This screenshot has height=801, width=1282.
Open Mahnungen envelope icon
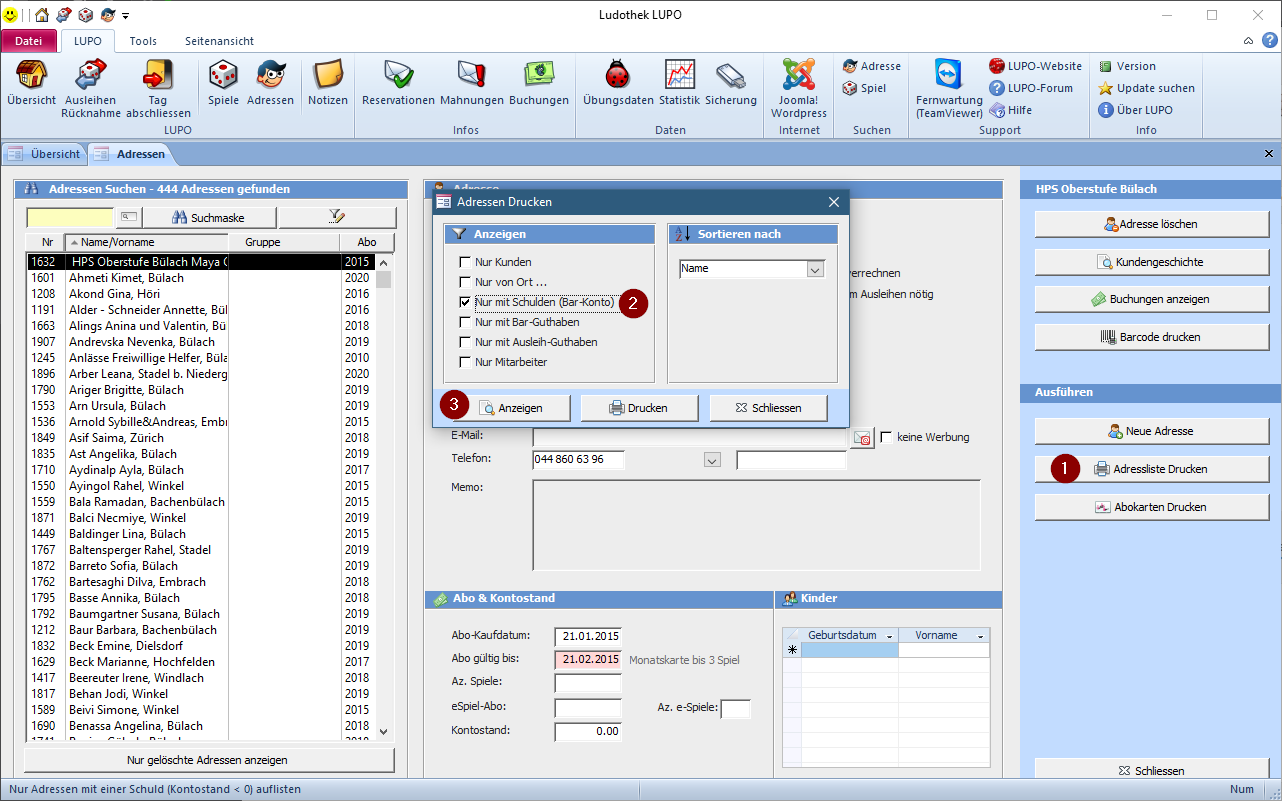472,83
